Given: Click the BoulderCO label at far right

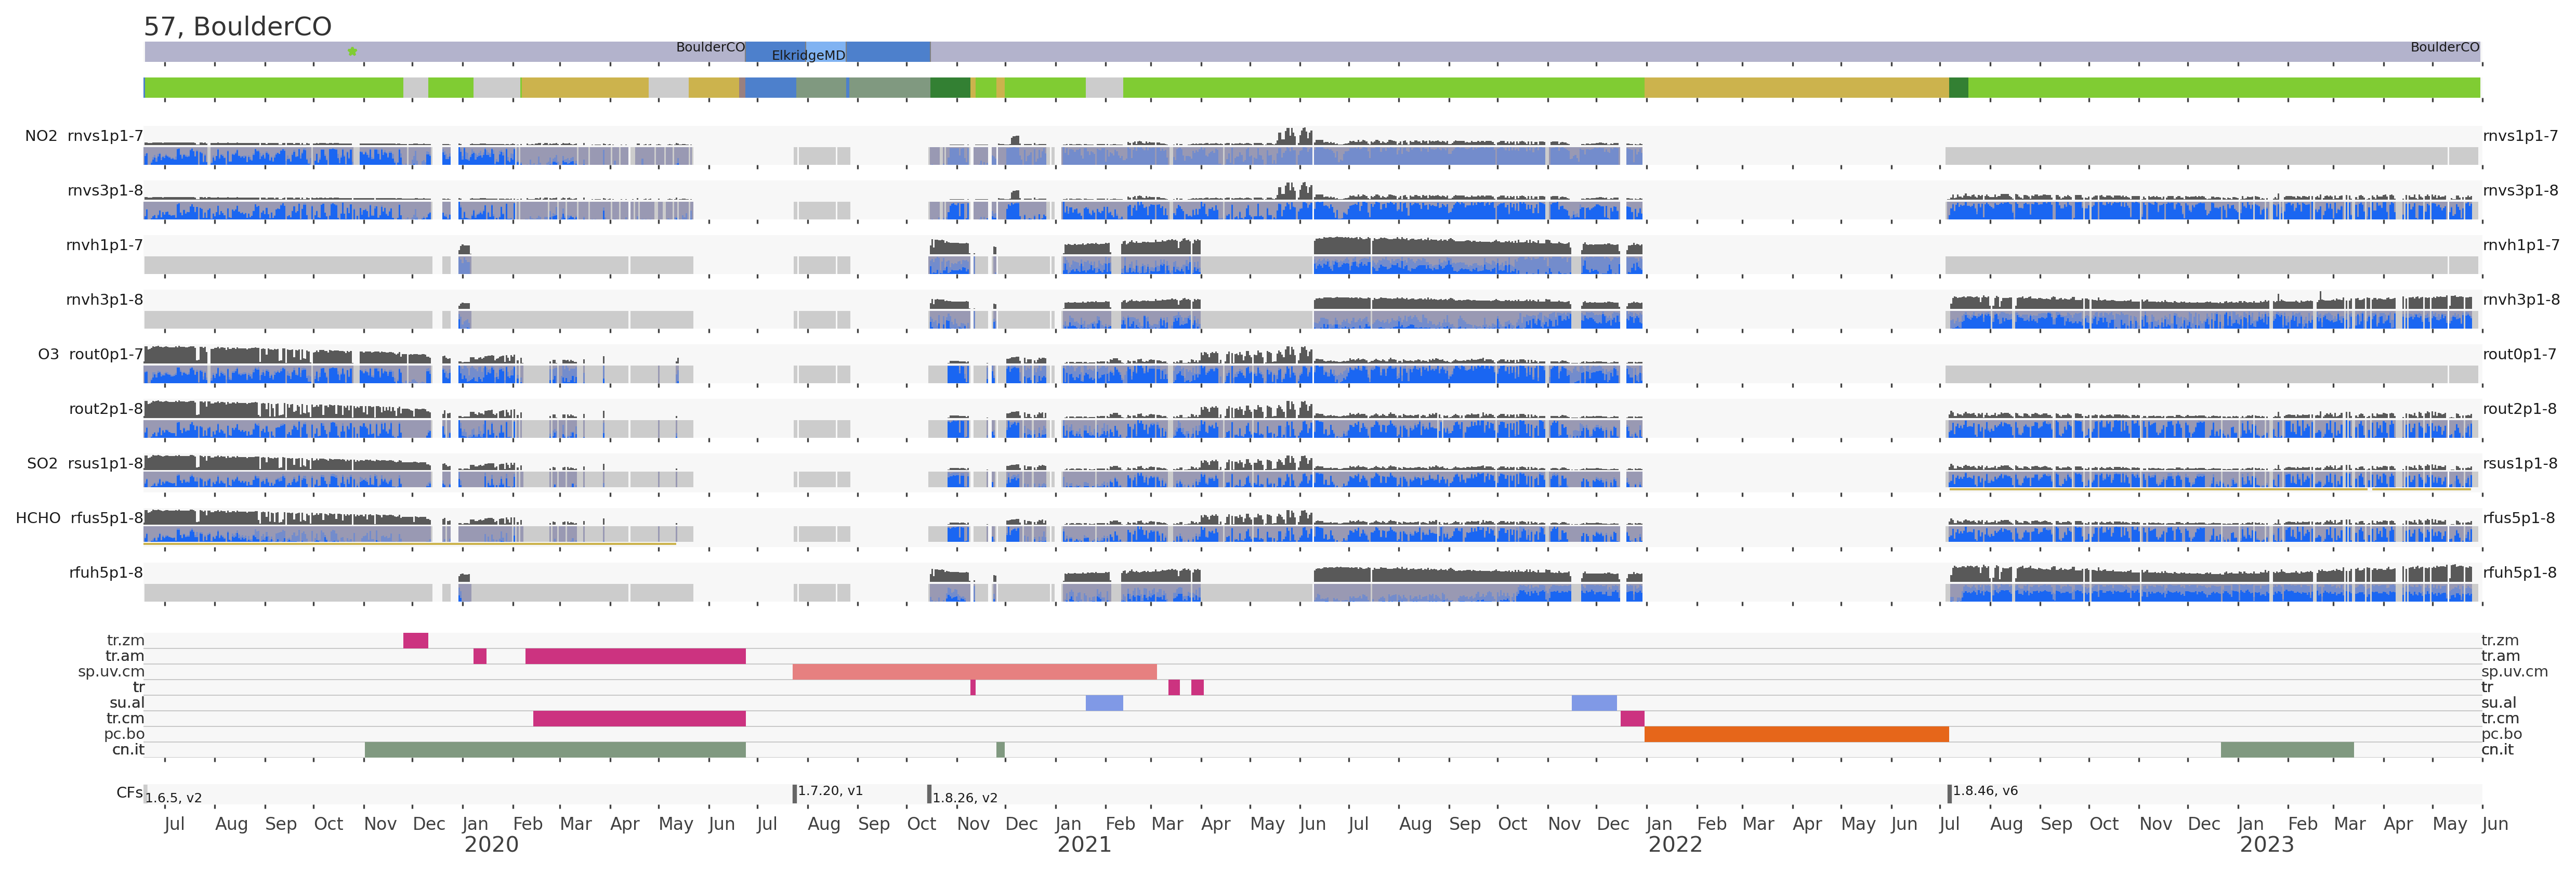Looking at the screenshot, I should [2444, 47].
